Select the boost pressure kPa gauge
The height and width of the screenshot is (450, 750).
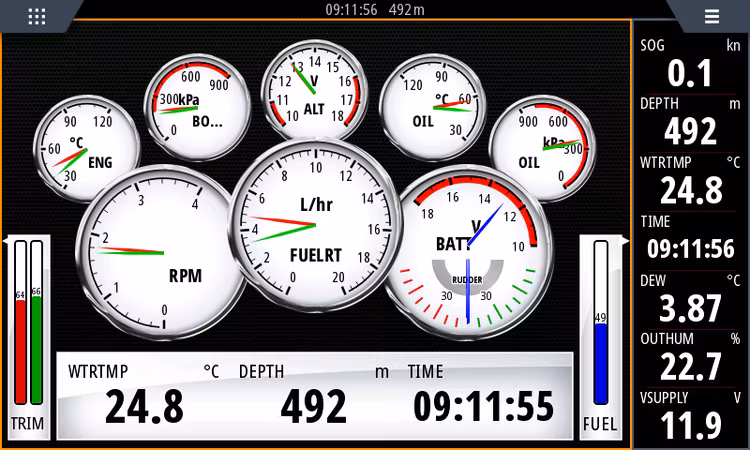pos(194,101)
